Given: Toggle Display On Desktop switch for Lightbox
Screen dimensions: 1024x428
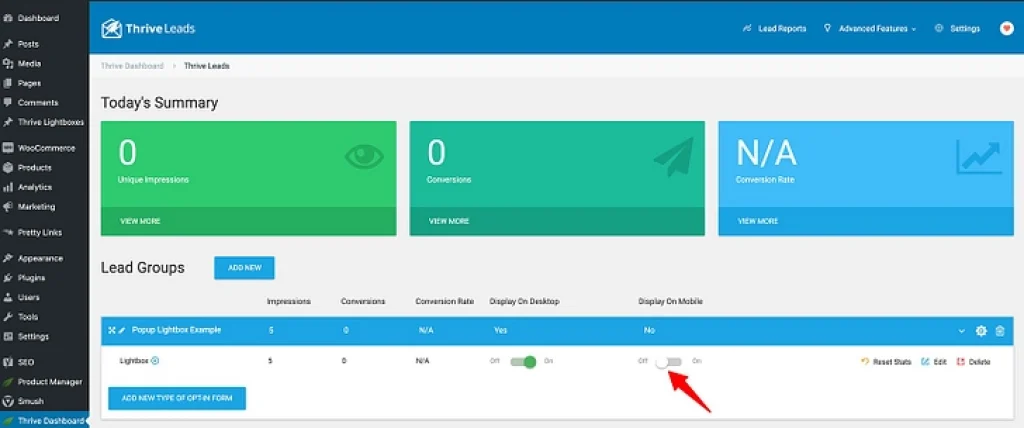Looking at the screenshot, I should pos(522,362).
